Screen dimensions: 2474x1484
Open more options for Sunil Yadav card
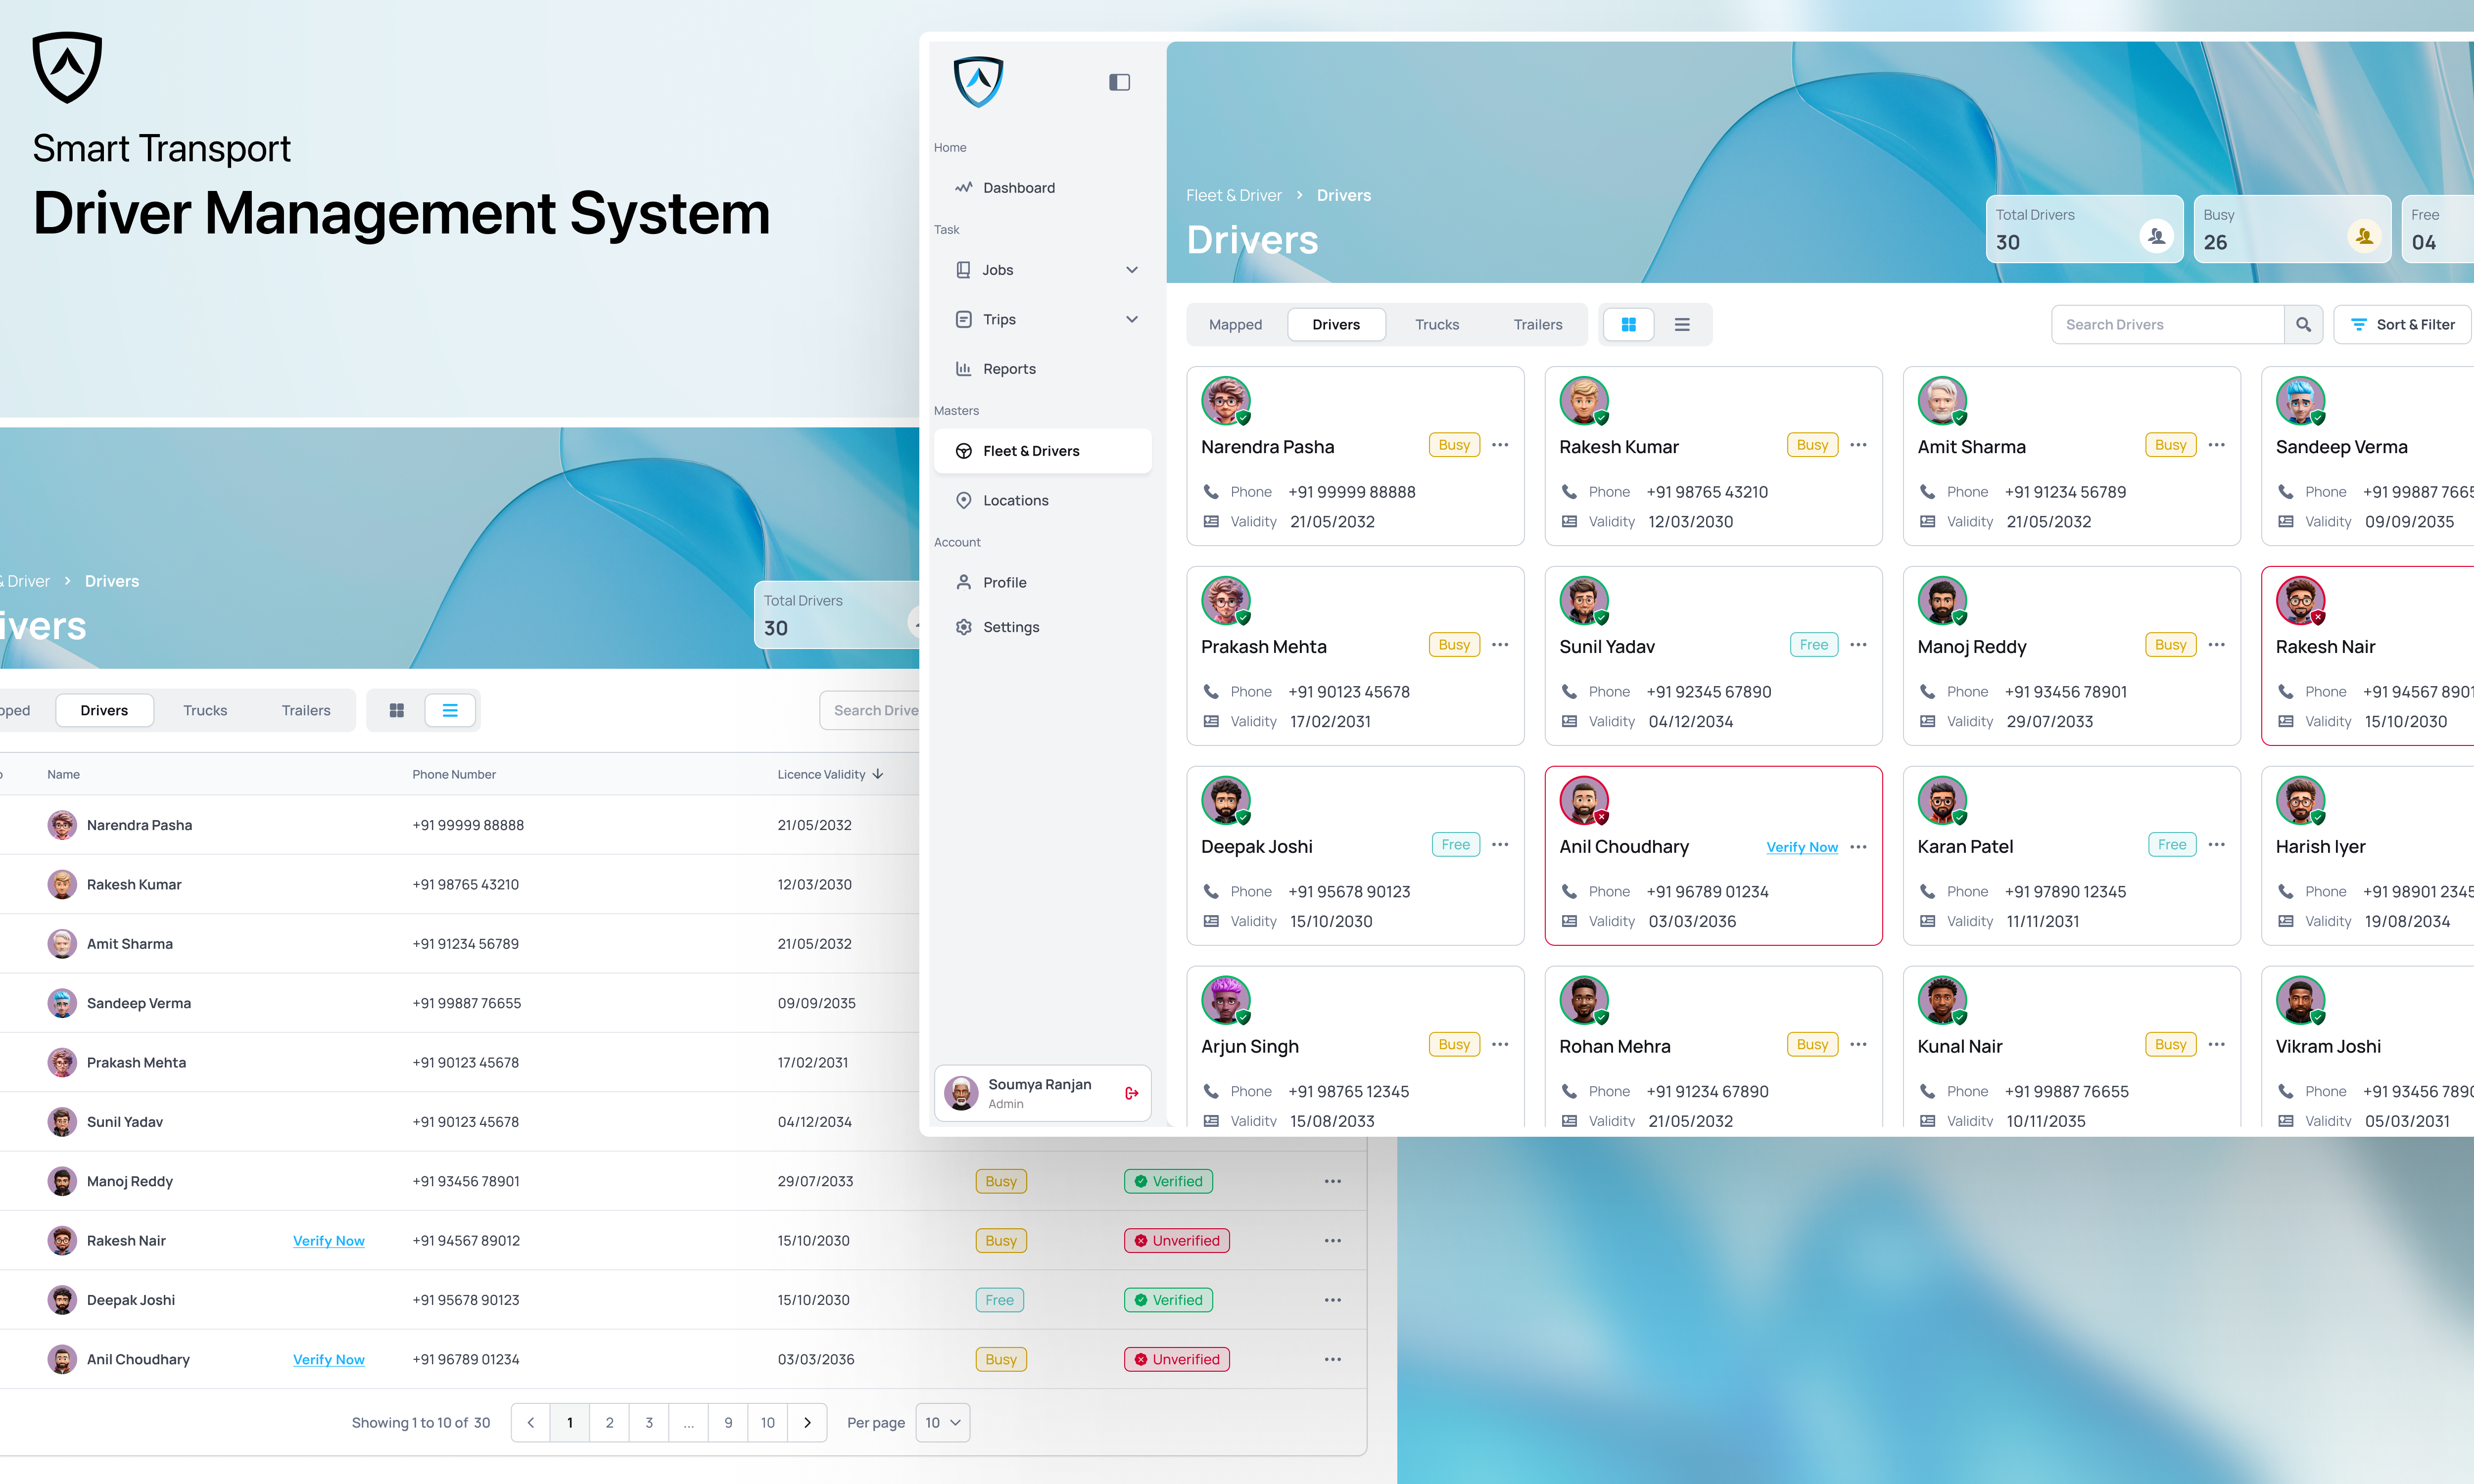1858,645
